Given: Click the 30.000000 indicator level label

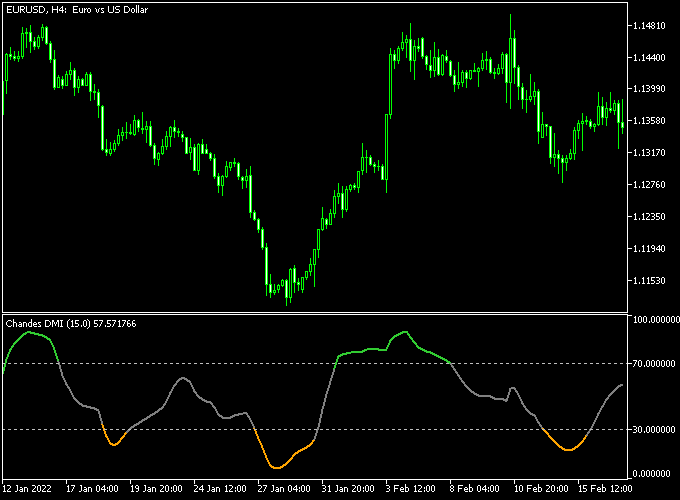Looking at the screenshot, I should tap(656, 430).
